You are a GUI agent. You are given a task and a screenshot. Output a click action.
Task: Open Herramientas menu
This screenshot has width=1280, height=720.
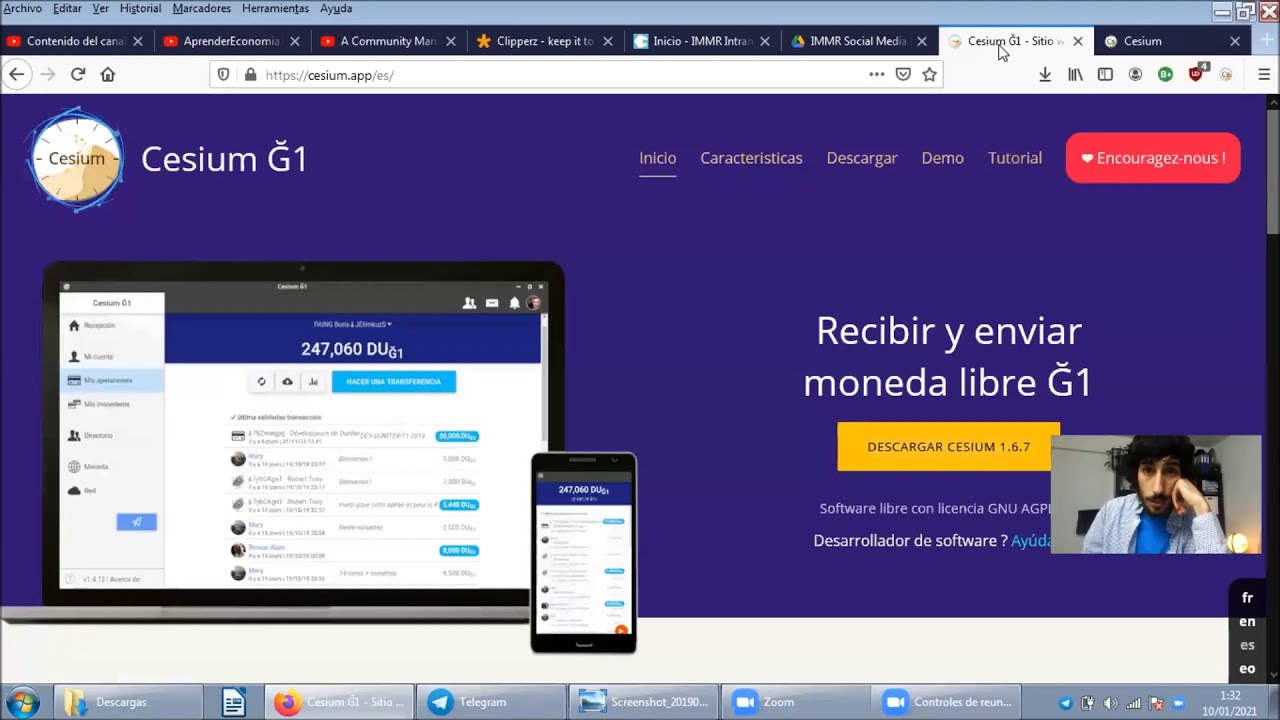(x=275, y=8)
